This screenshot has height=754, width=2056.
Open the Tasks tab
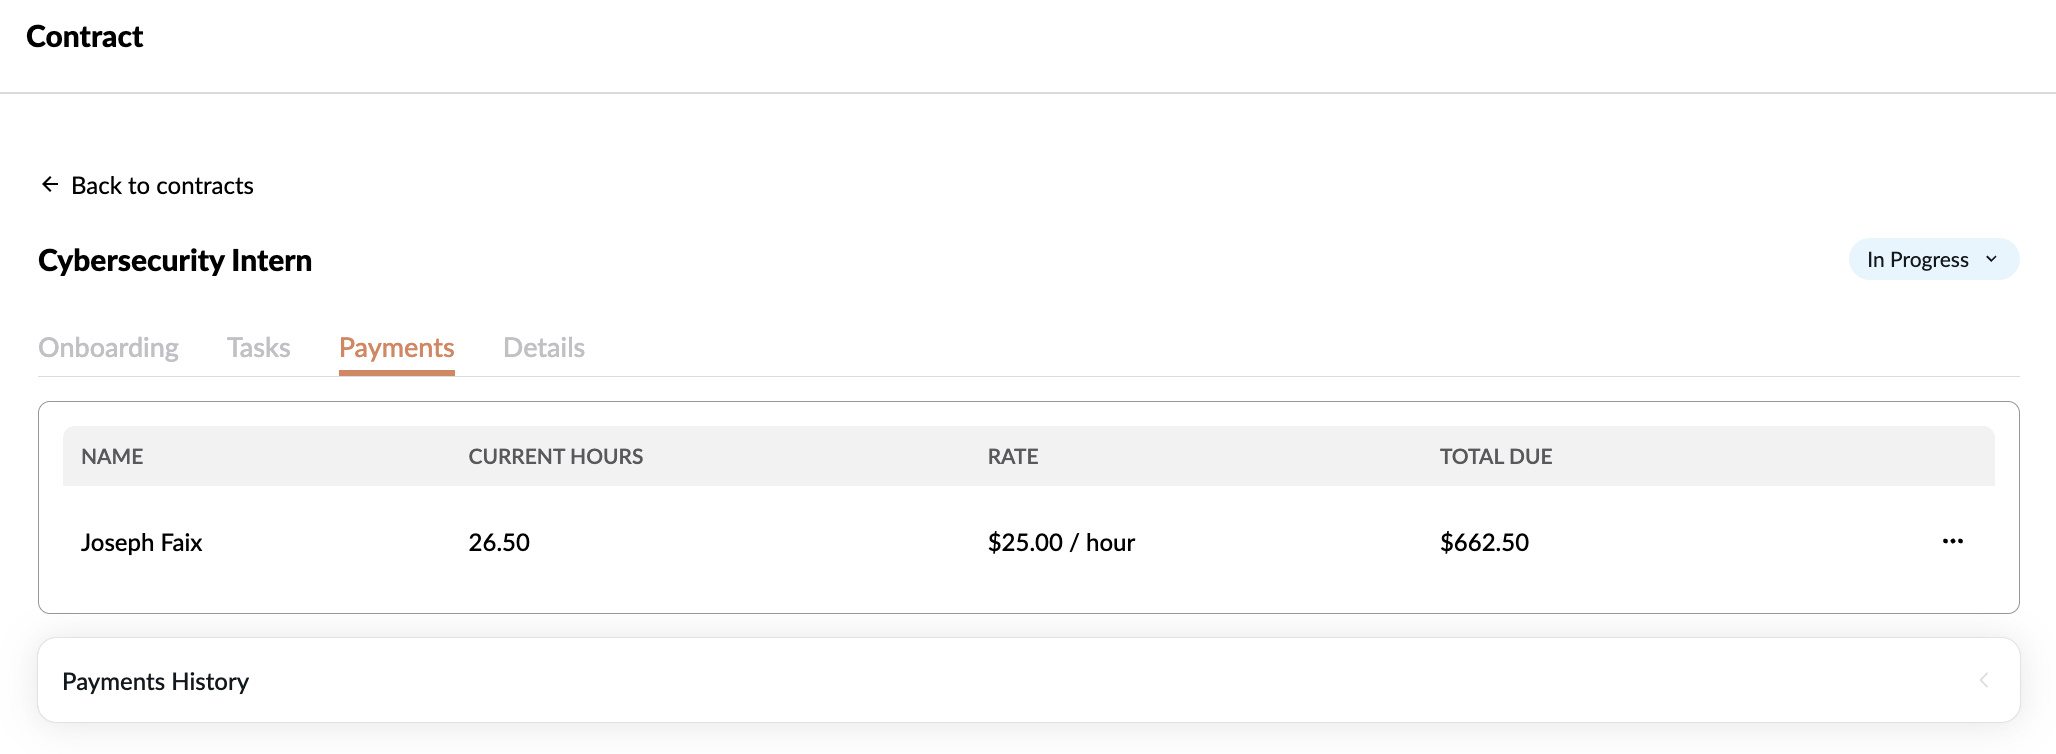[x=258, y=348]
